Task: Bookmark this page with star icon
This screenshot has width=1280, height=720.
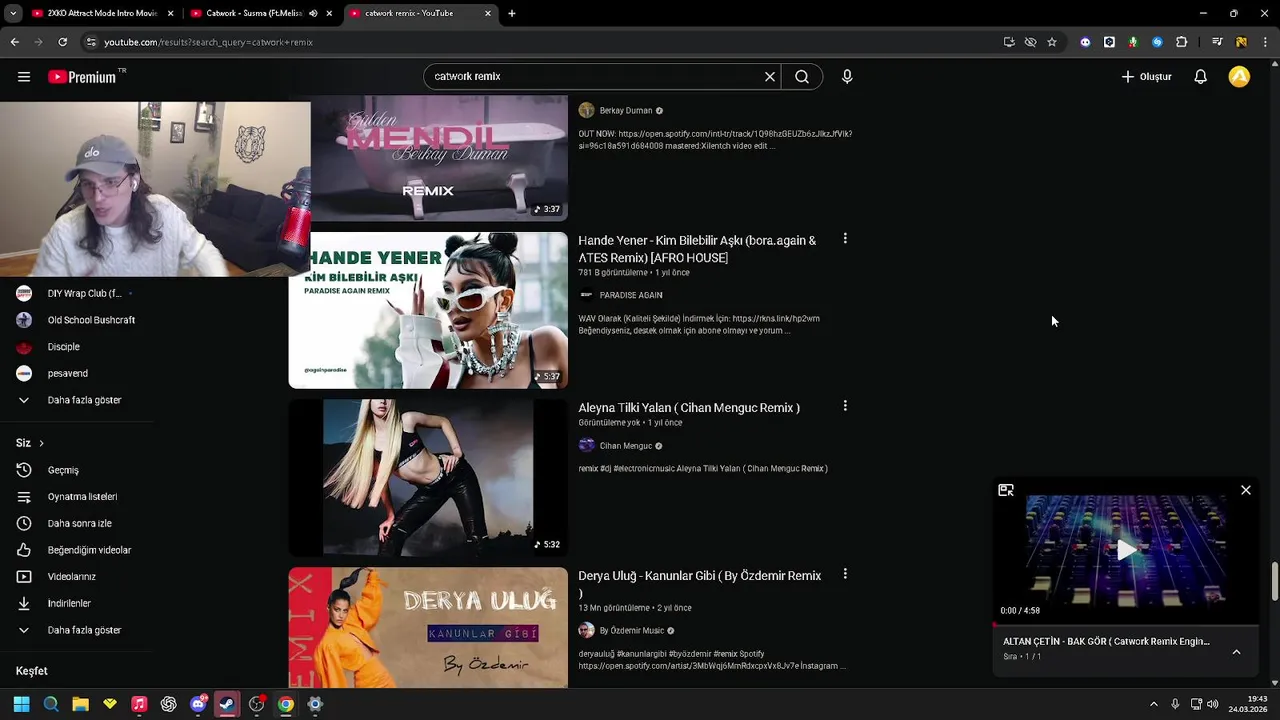Action: [x=1052, y=42]
